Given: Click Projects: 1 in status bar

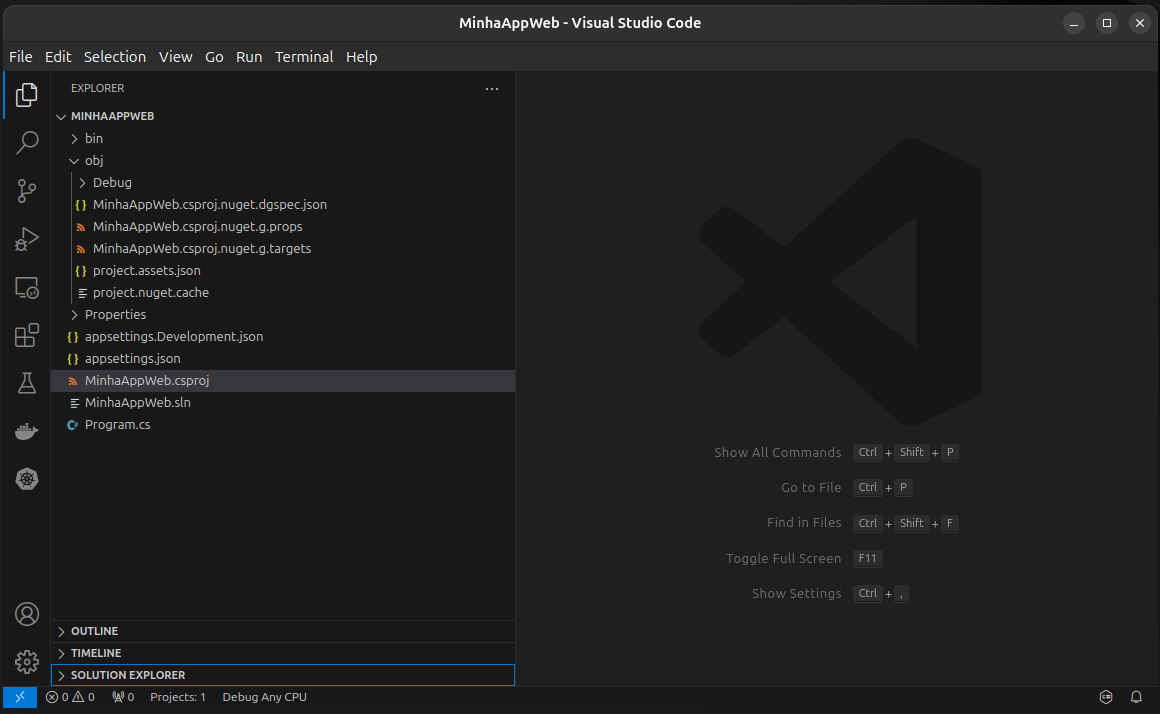Looking at the screenshot, I should pyautogui.click(x=178, y=697).
